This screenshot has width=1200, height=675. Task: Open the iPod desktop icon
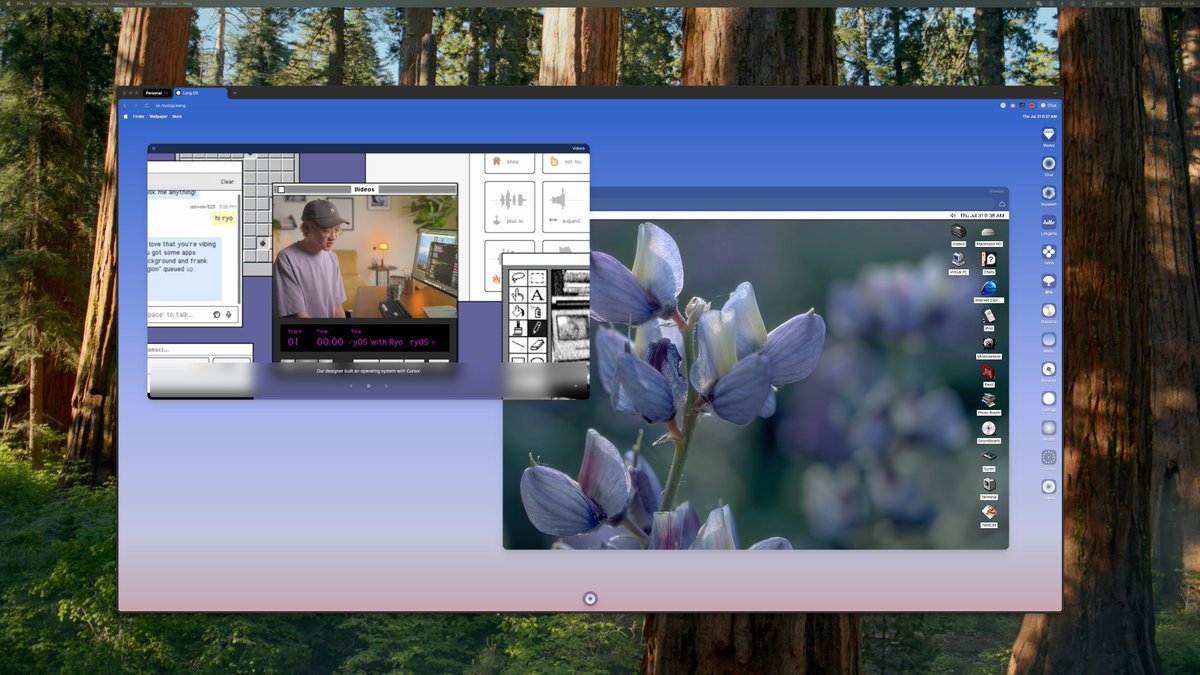(x=988, y=316)
